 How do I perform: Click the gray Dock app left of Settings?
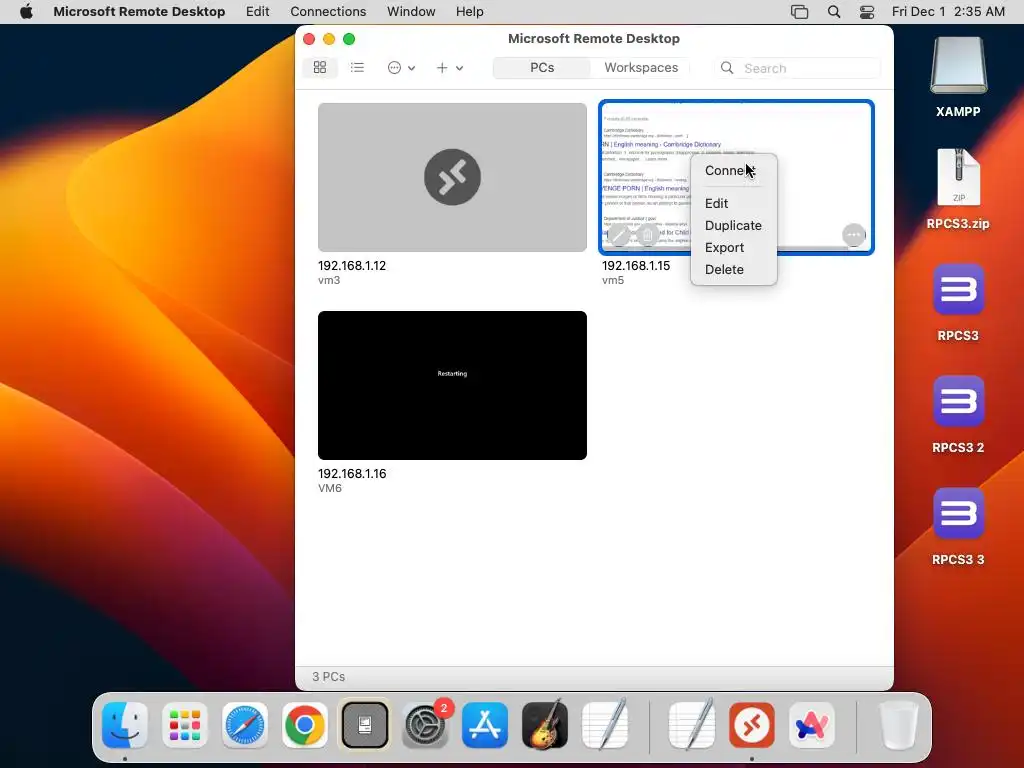[364, 725]
